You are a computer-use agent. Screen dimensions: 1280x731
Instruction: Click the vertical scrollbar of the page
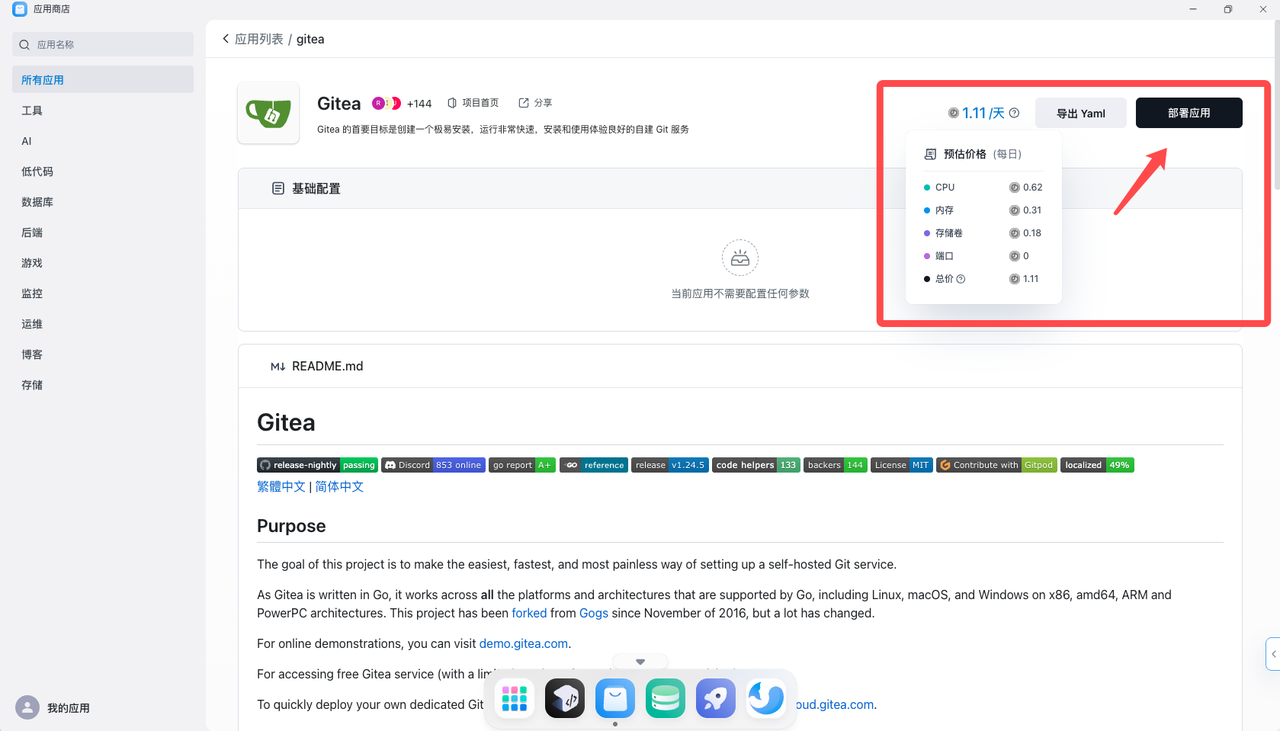(x=1275, y=105)
